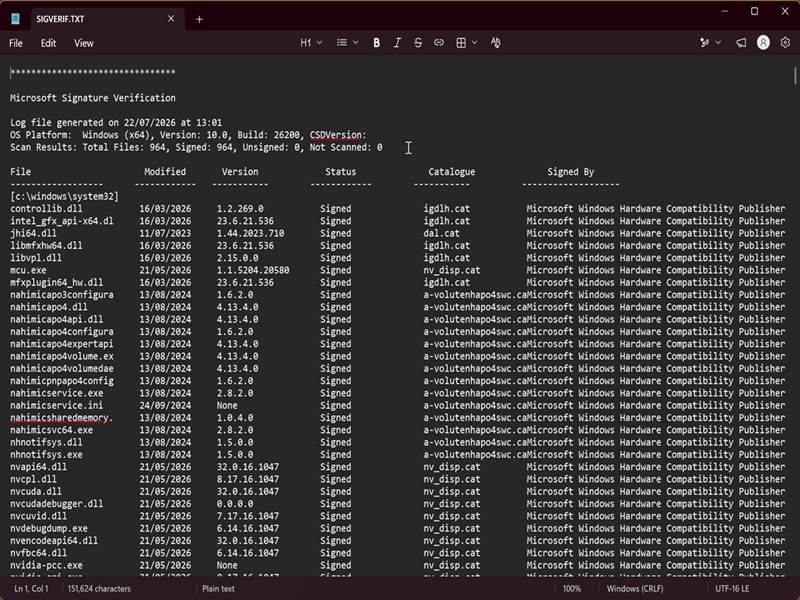Toggle bold formatting
This screenshot has width=800, height=600.
pyautogui.click(x=377, y=43)
